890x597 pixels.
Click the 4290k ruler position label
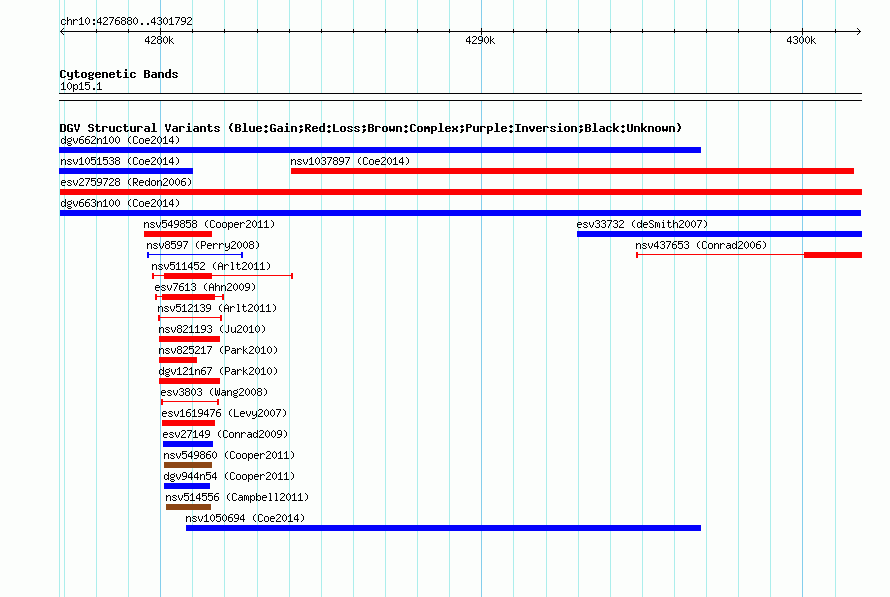point(480,40)
